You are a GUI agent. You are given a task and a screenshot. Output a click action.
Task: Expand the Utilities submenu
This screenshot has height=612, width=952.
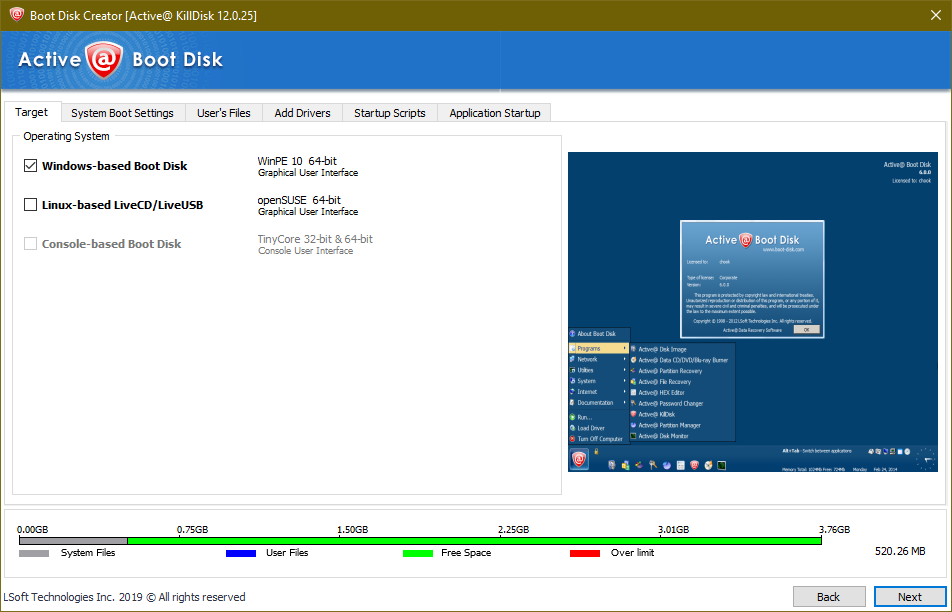586,370
